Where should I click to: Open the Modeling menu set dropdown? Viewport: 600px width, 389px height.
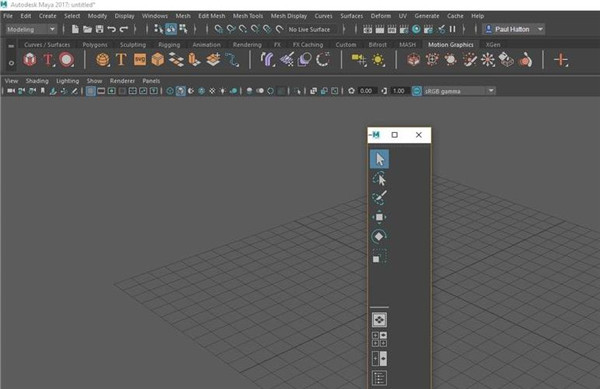pos(31,29)
